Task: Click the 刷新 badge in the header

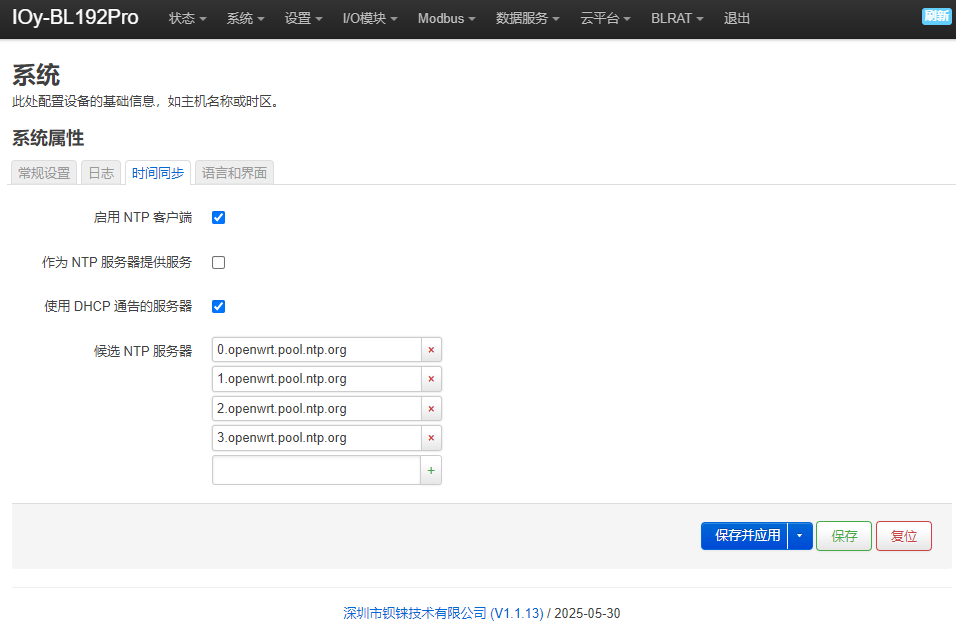Action: [x=936, y=16]
